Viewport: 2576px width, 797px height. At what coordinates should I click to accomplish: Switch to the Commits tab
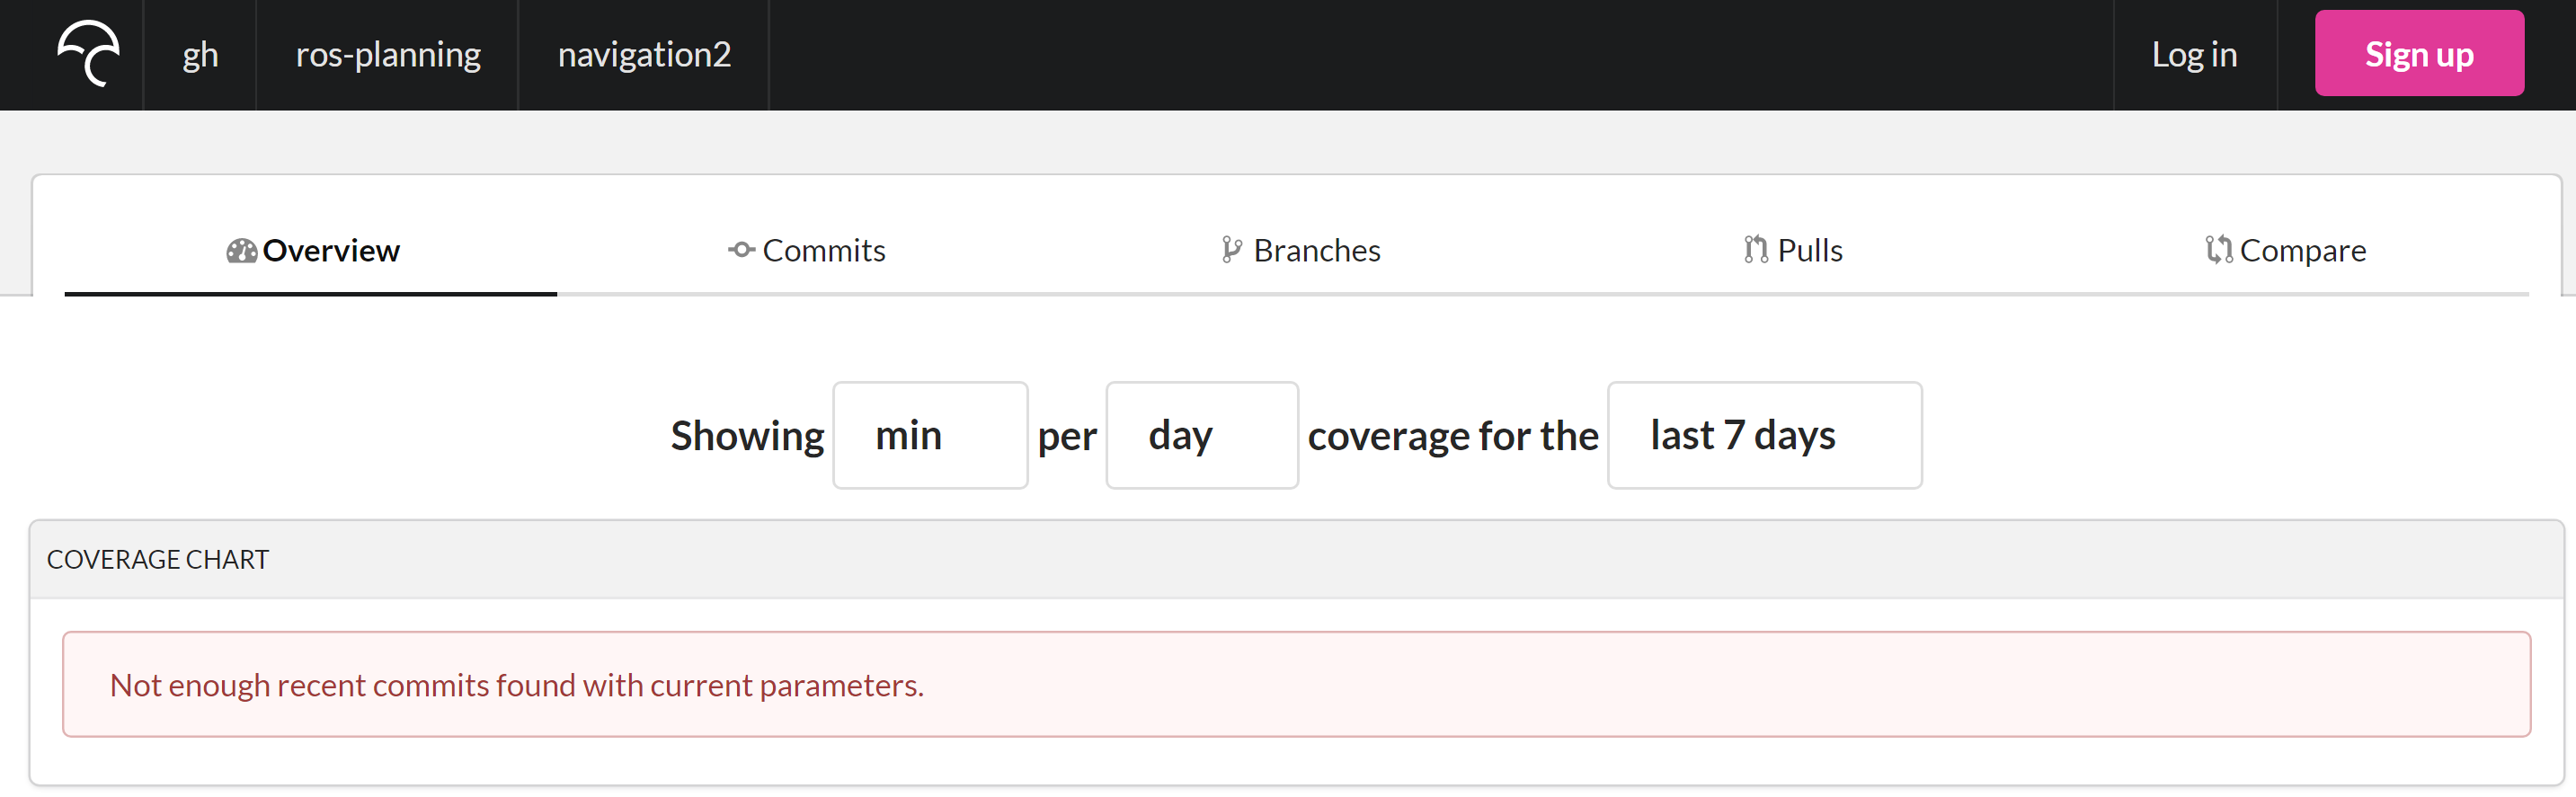click(x=823, y=251)
